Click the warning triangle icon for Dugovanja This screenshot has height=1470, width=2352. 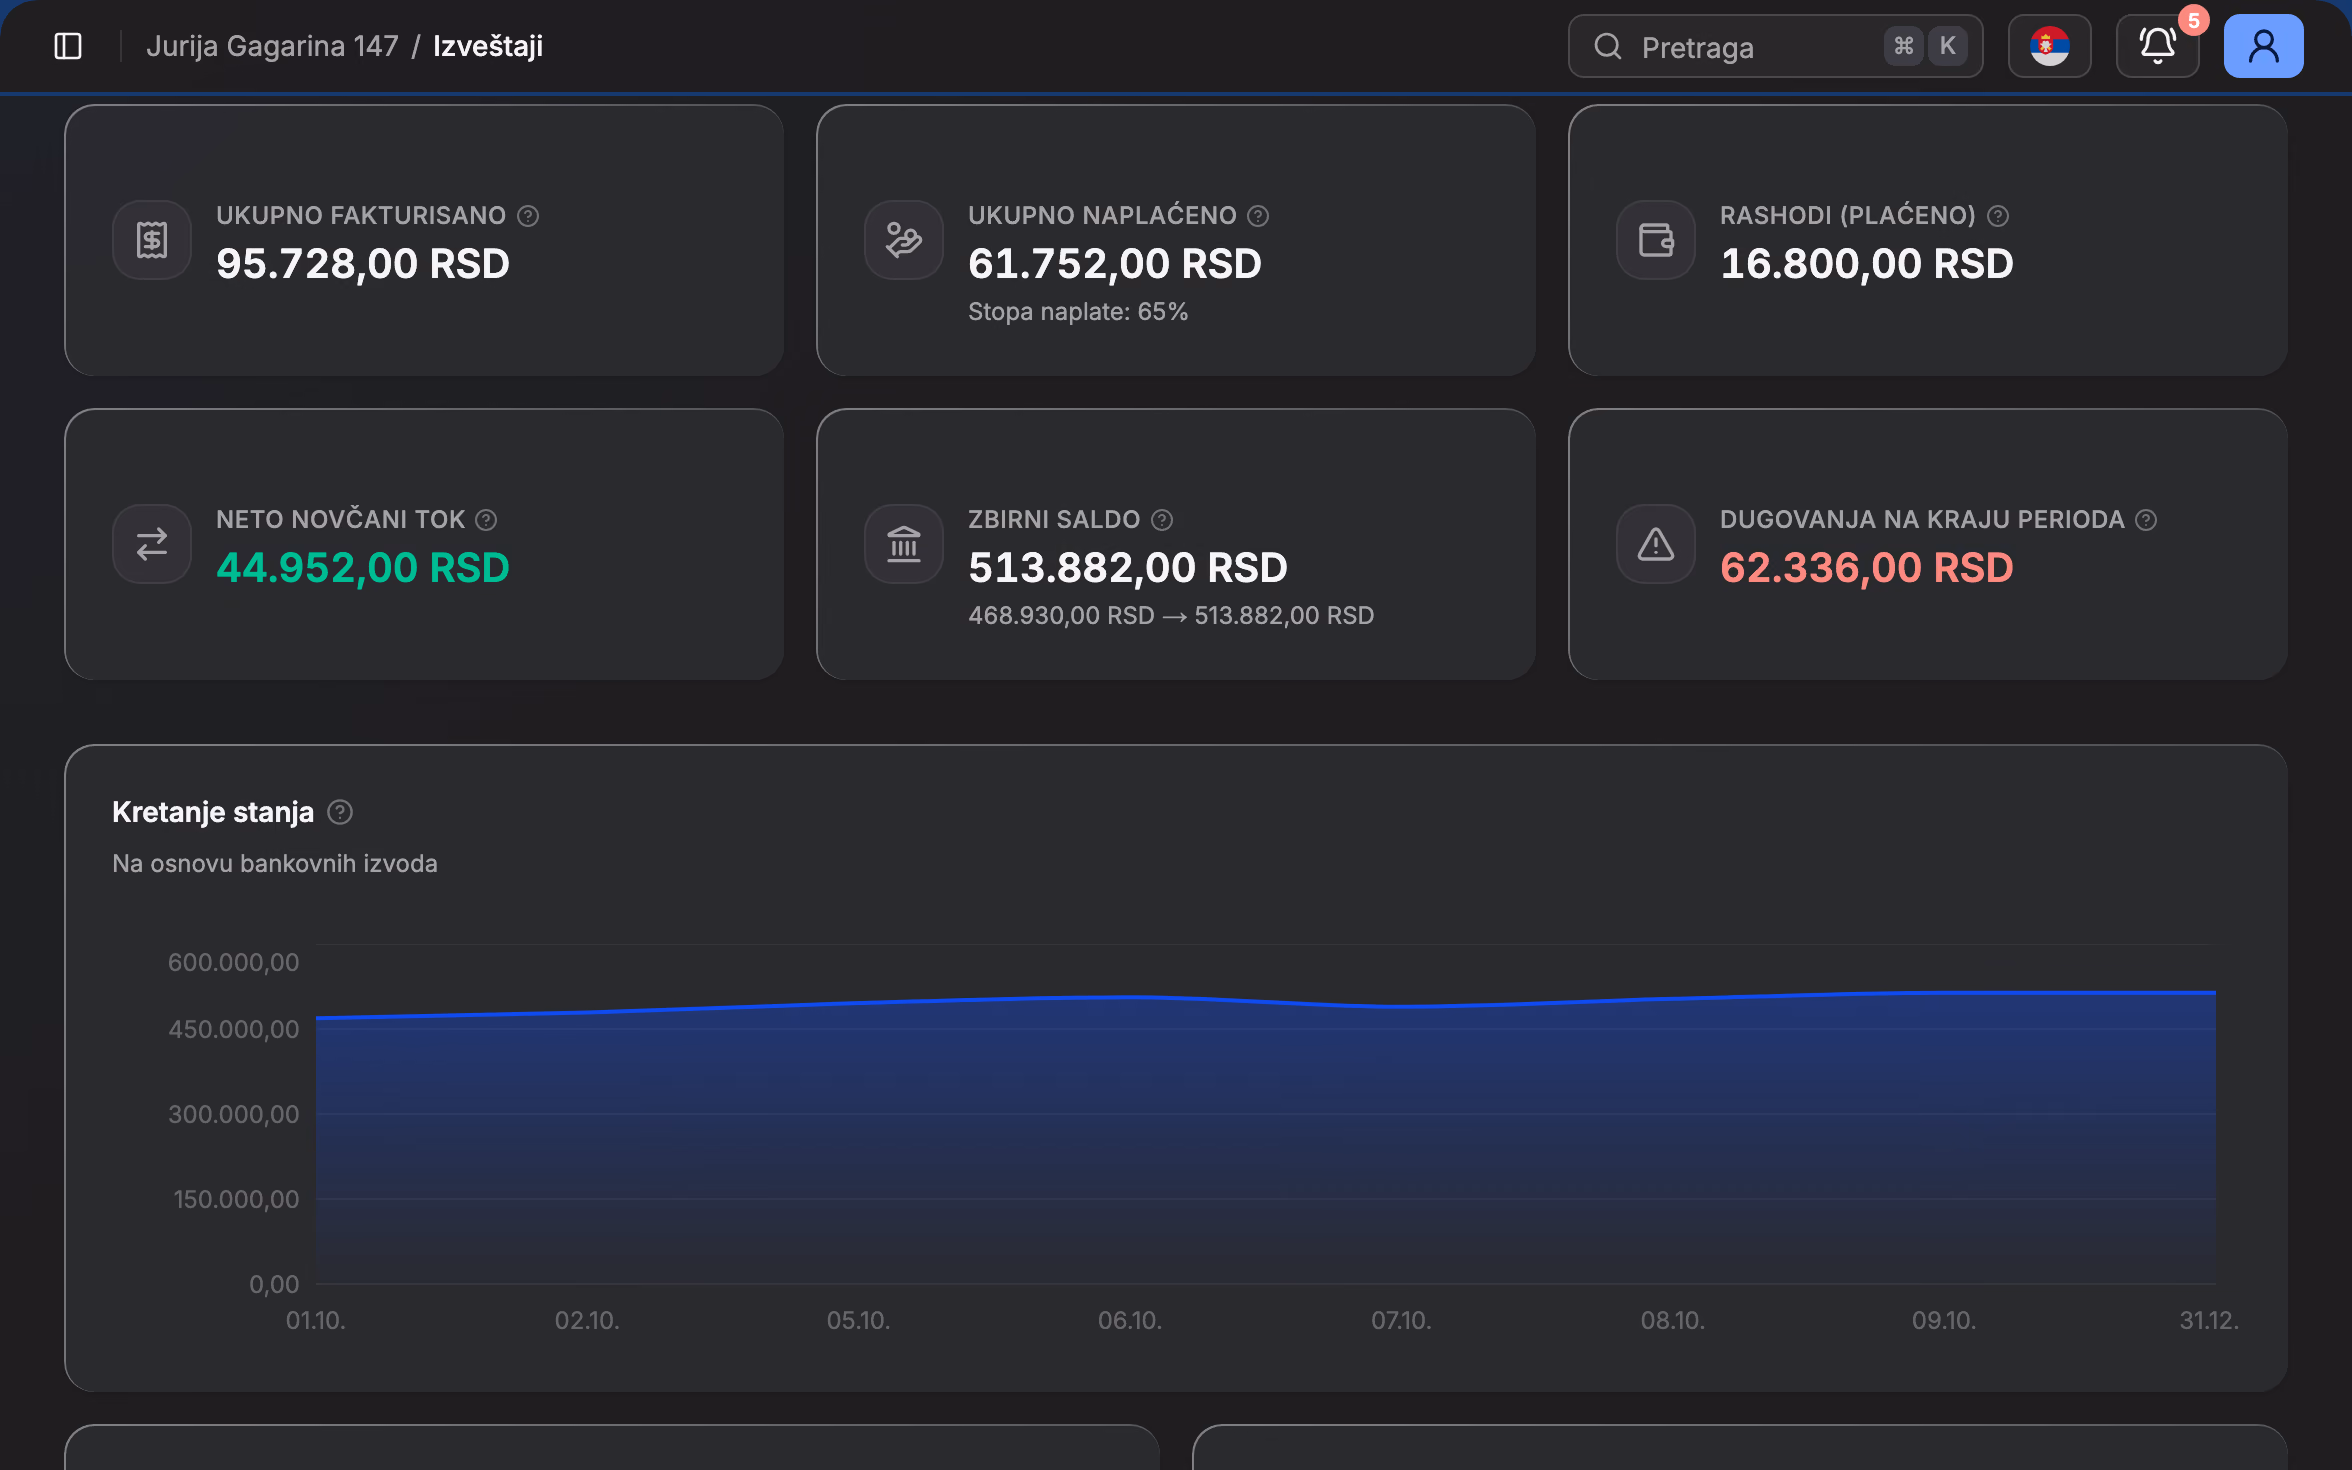tap(1656, 544)
